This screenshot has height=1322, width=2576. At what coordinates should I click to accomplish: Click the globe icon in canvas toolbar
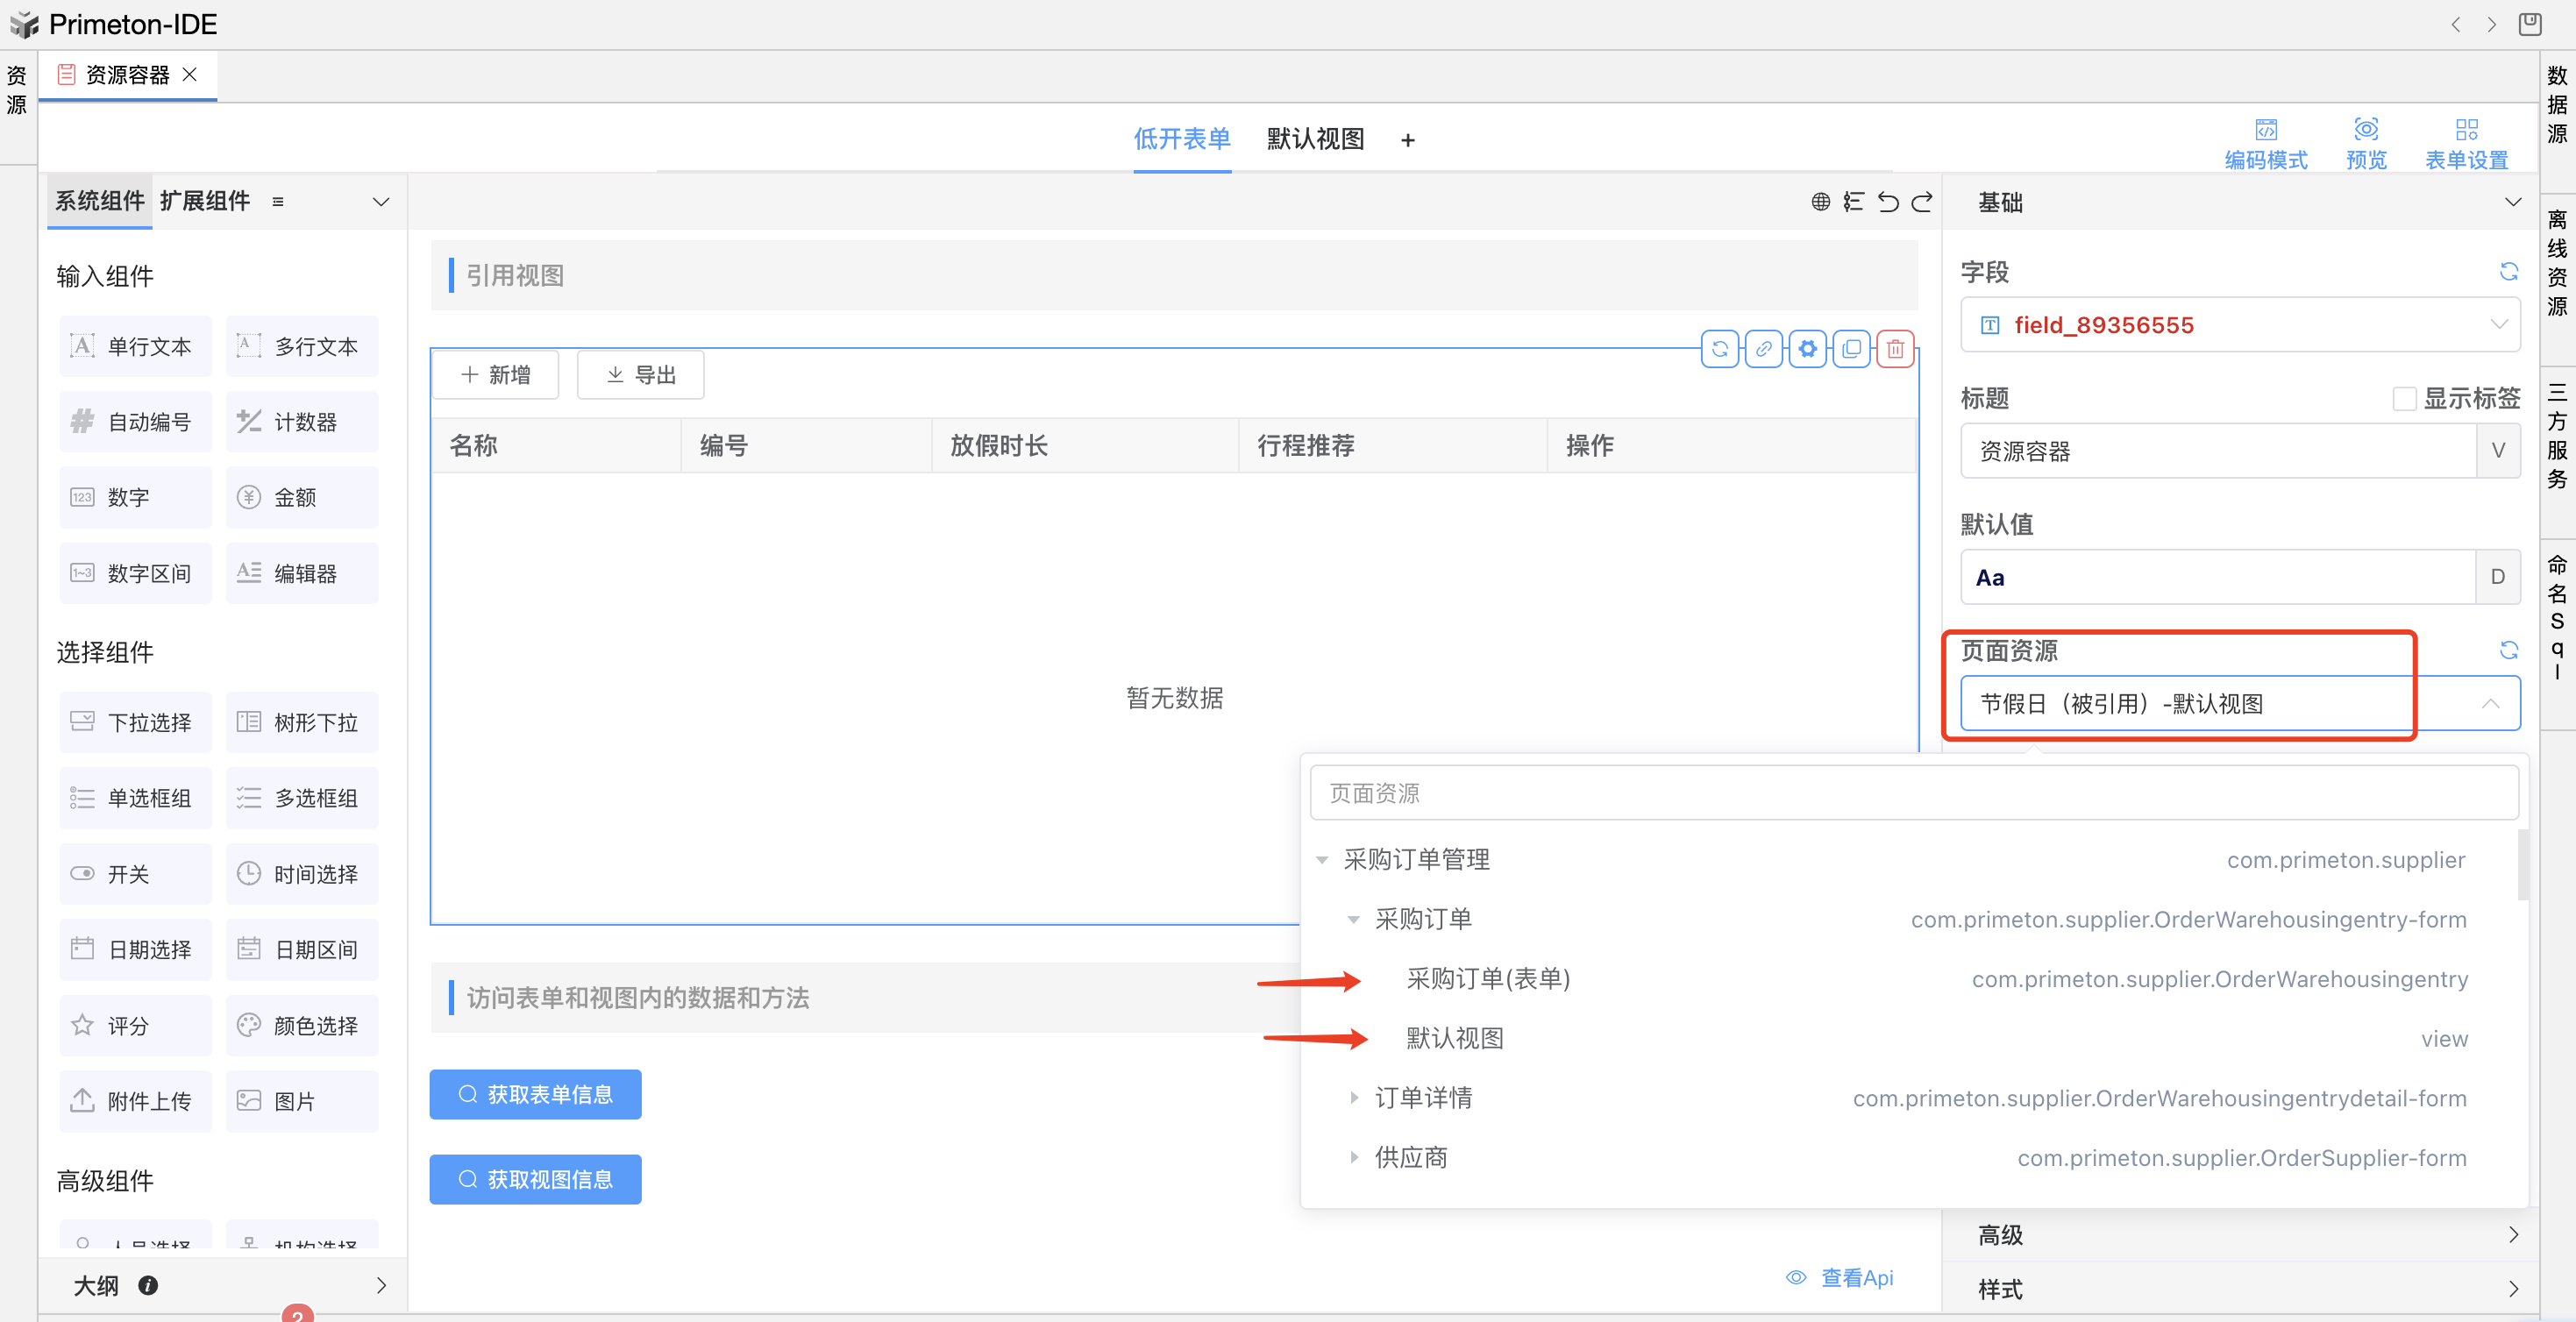(x=1820, y=202)
